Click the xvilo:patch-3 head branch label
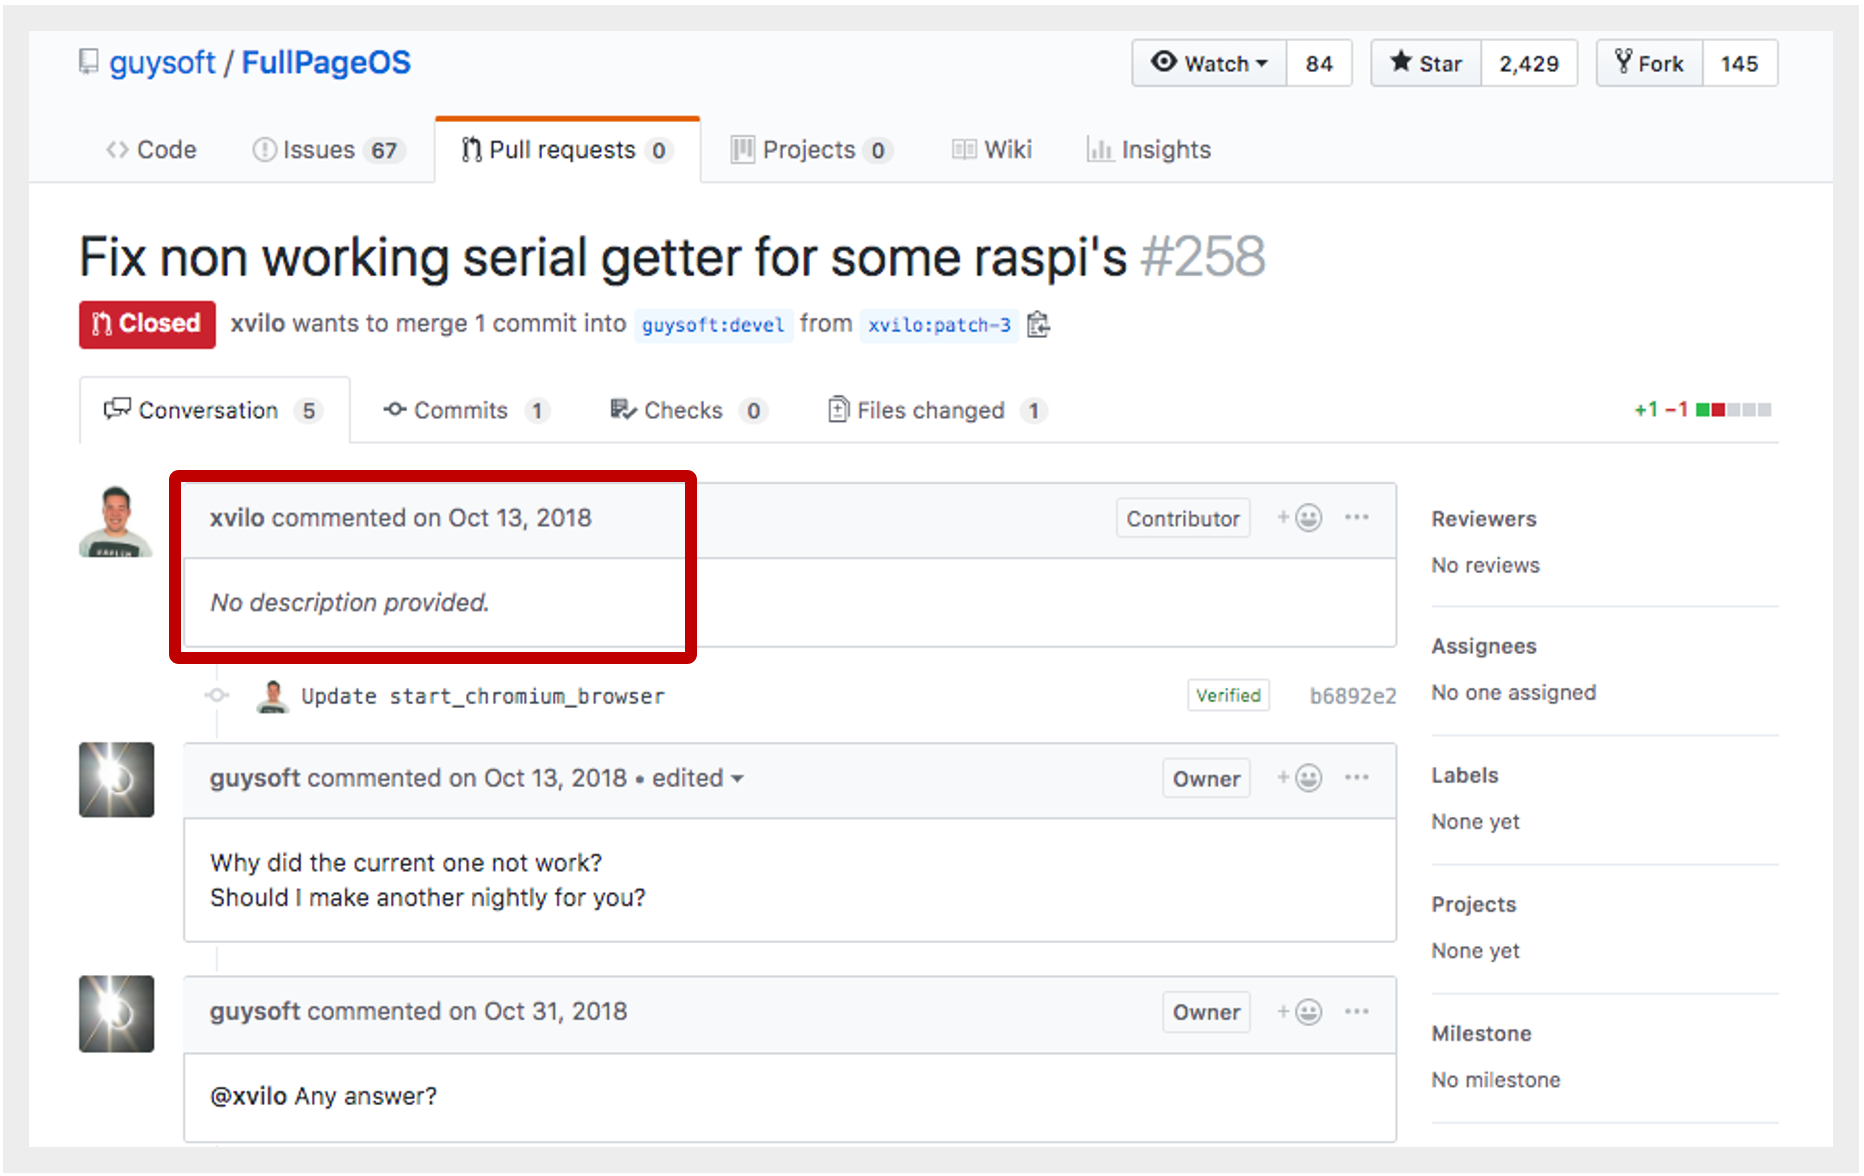The height and width of the screenshot is (1176, 1864). [939, 325]
